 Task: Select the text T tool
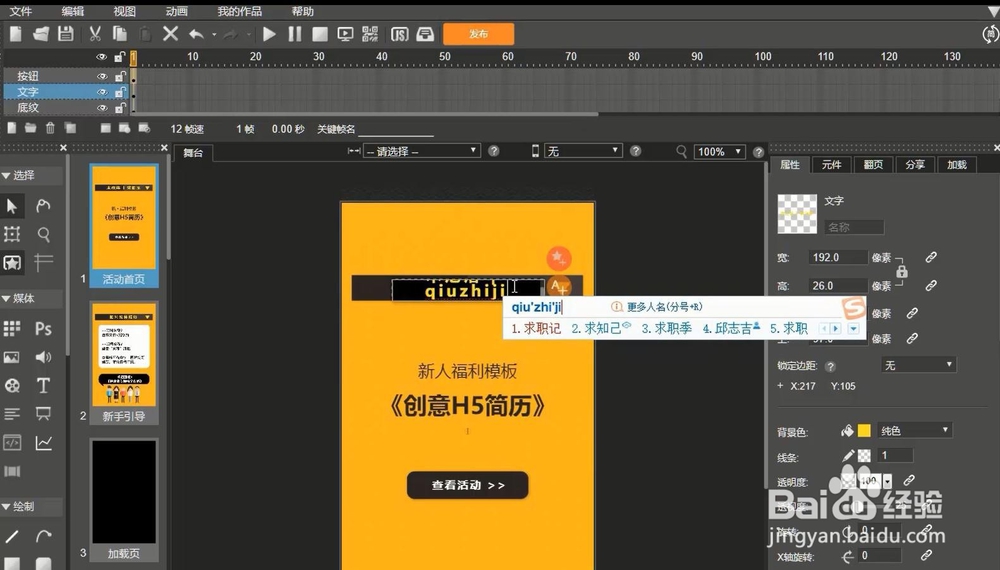[x=43, y=385]
